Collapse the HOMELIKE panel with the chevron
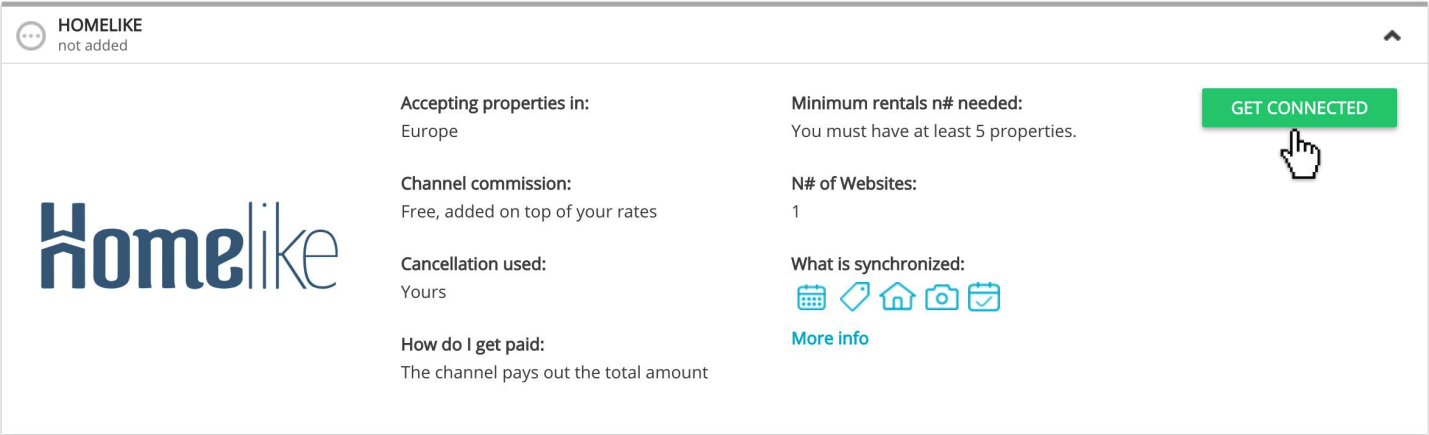The image size is (1429, 435). click(x=1391, y=35)
